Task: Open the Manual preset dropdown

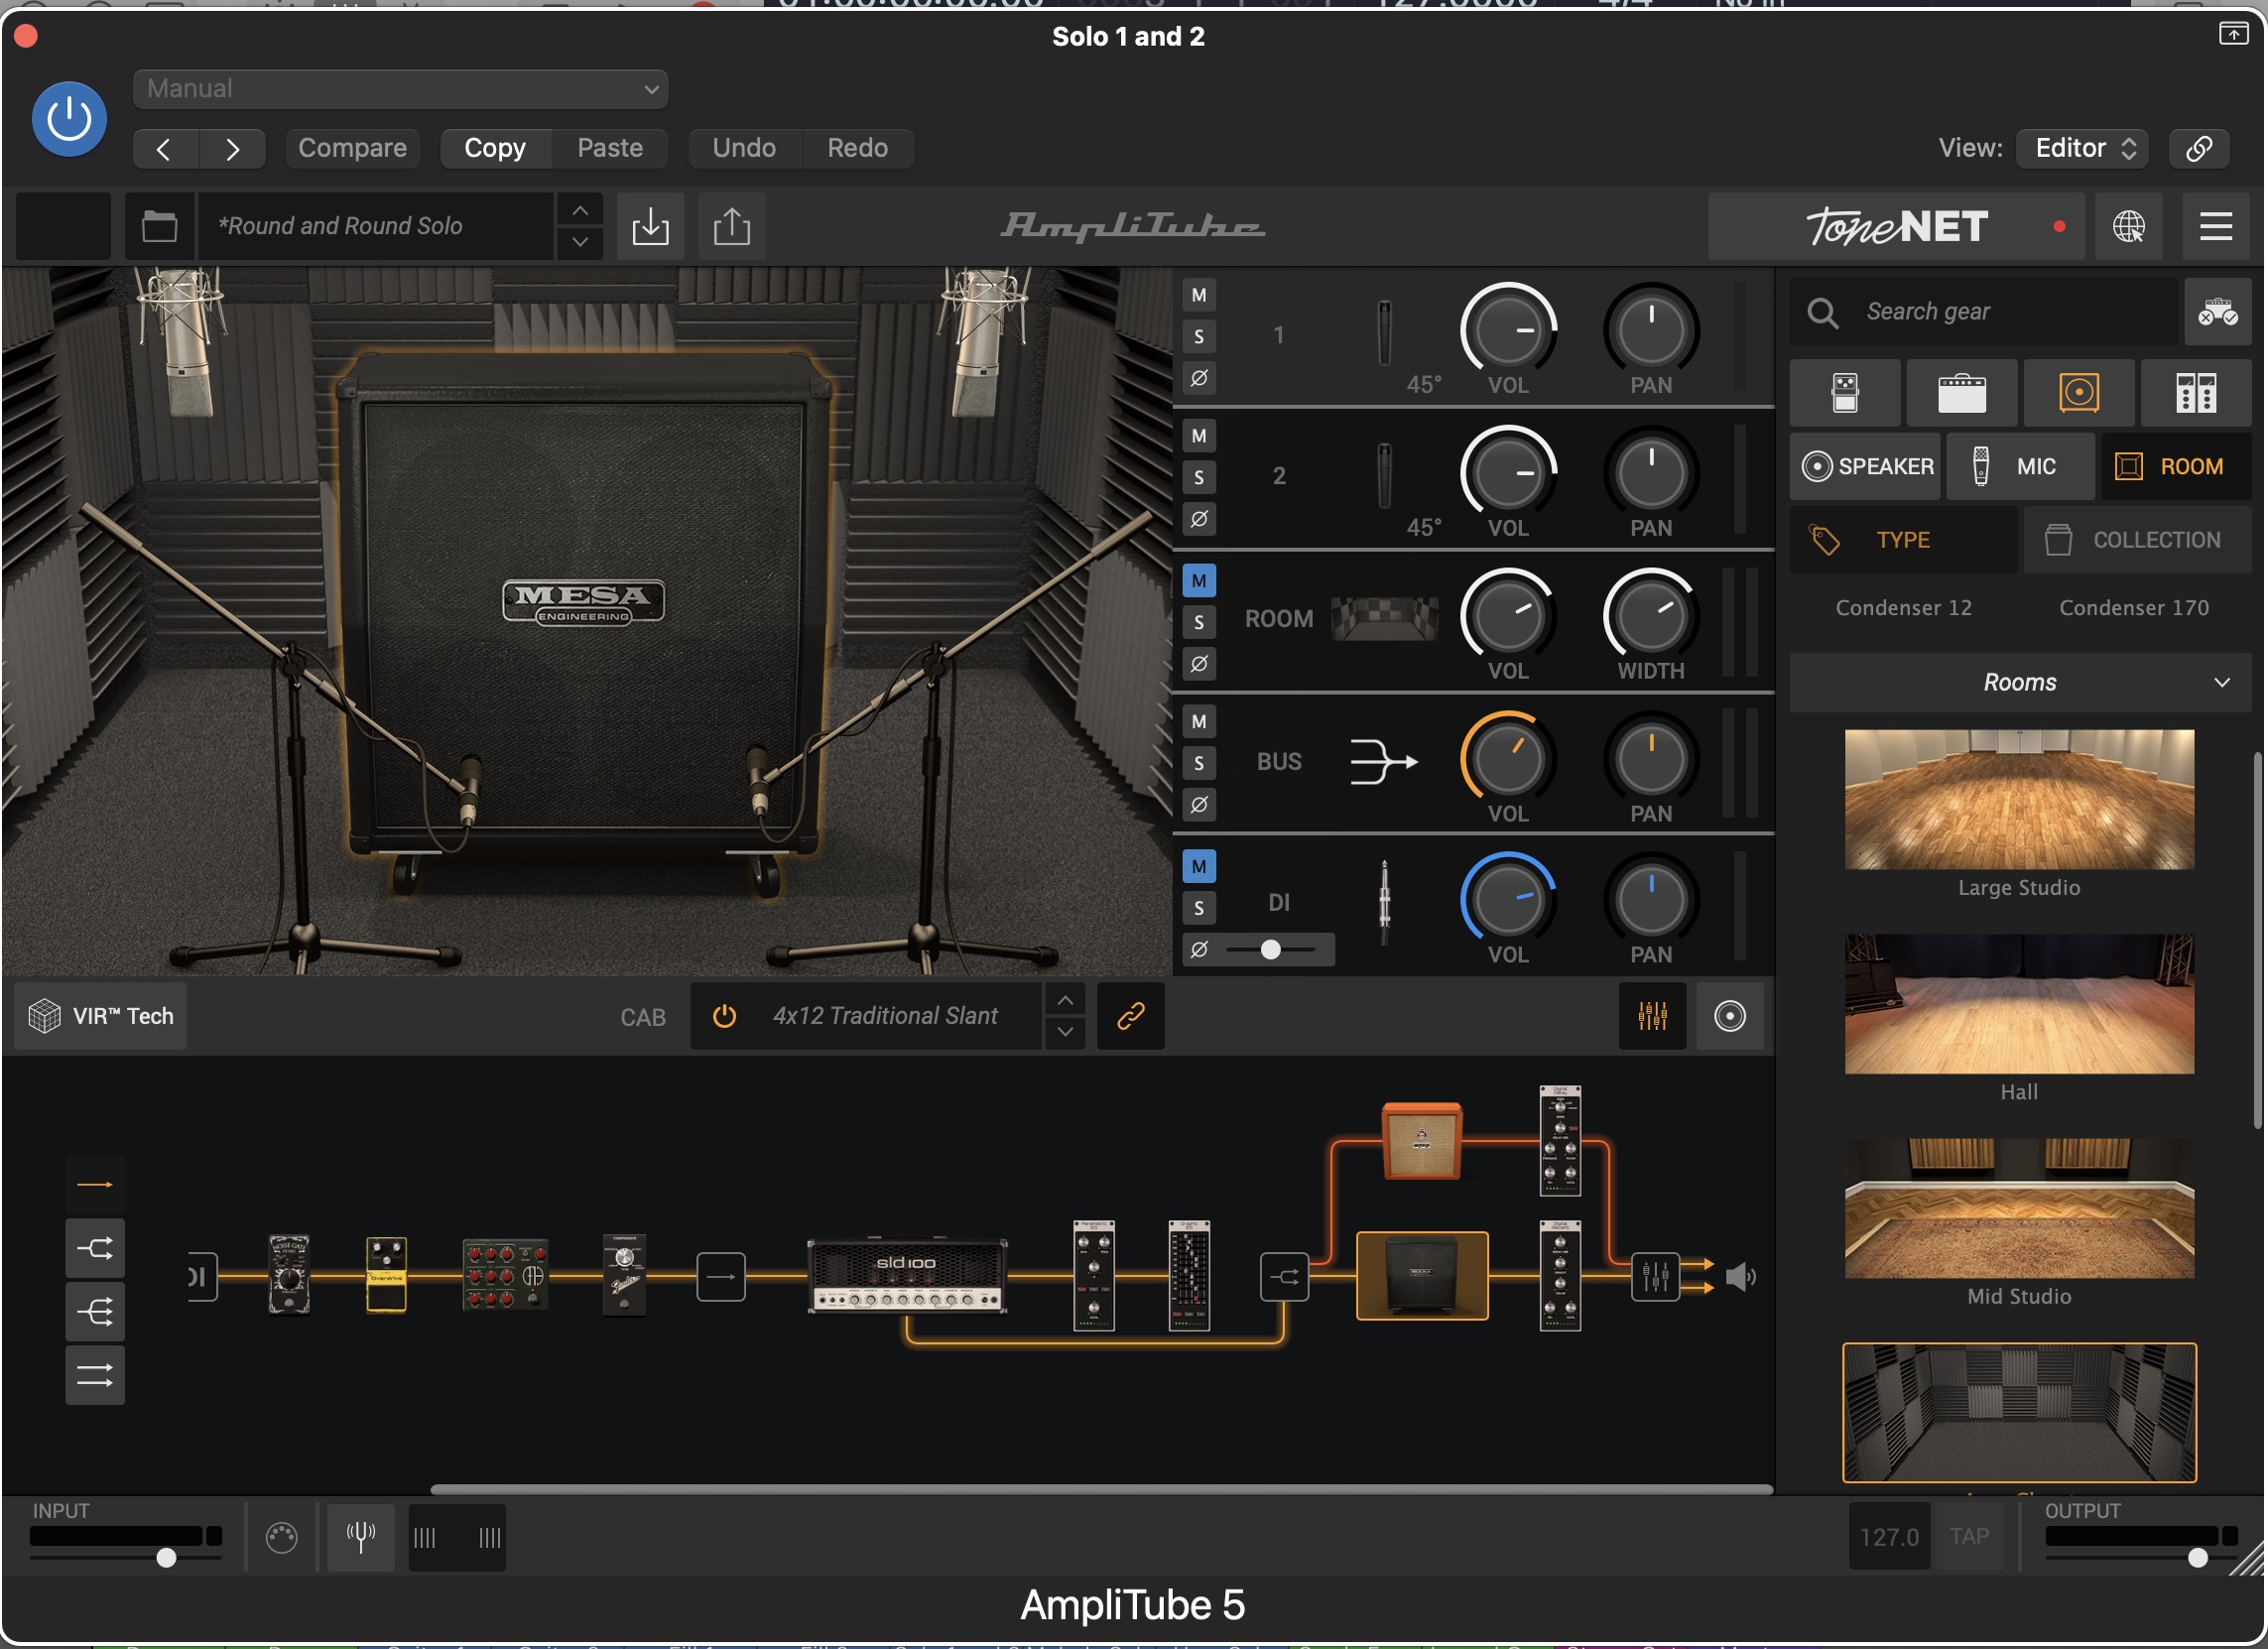Action: coord(400,89)
